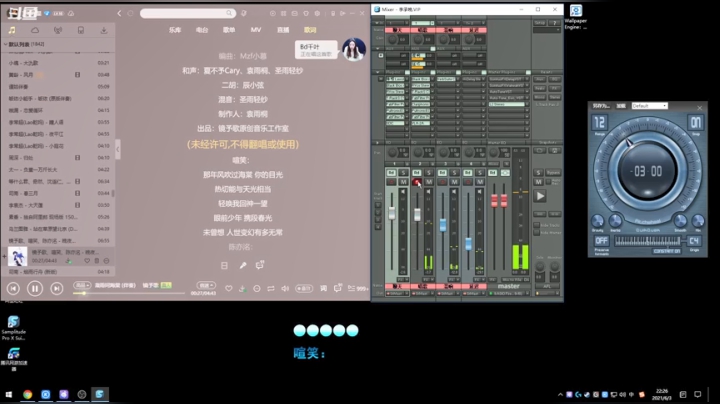Expand the EQ section in mixer

coord(377,142)
